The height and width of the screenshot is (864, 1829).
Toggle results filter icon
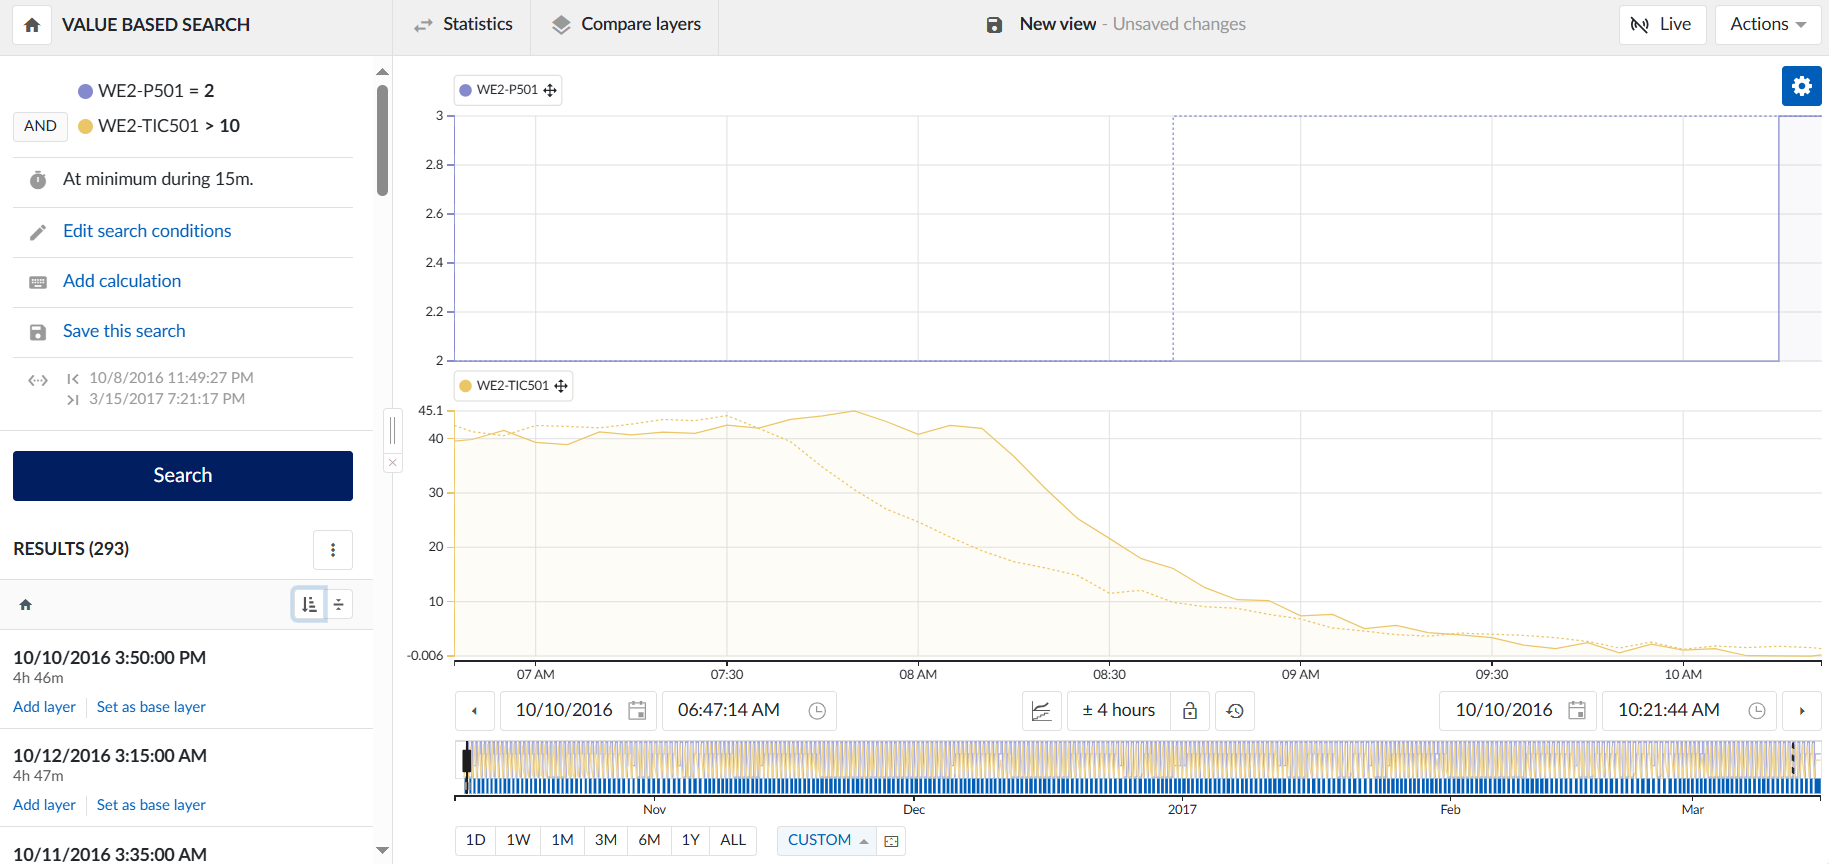339,604
